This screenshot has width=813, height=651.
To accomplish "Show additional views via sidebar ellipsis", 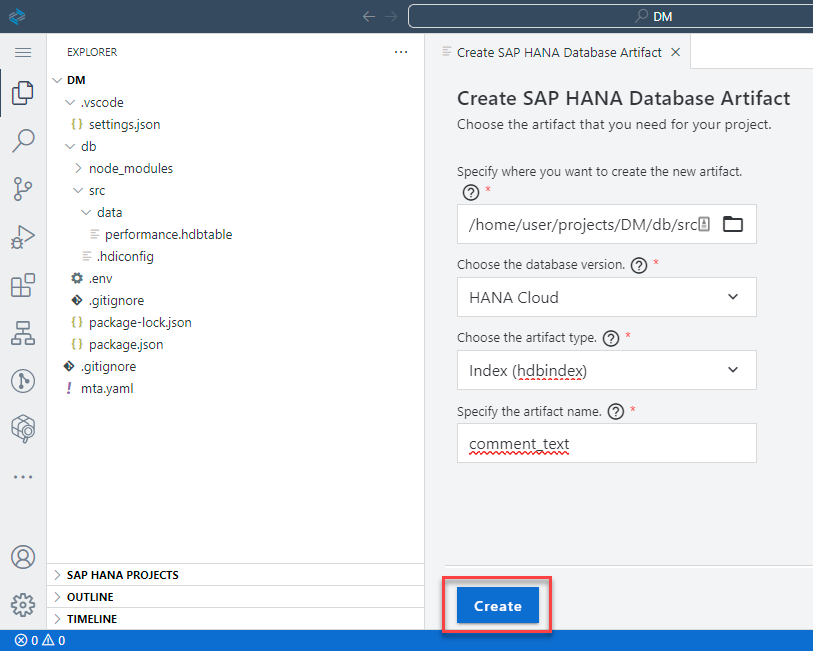I will tap(23, 477).
